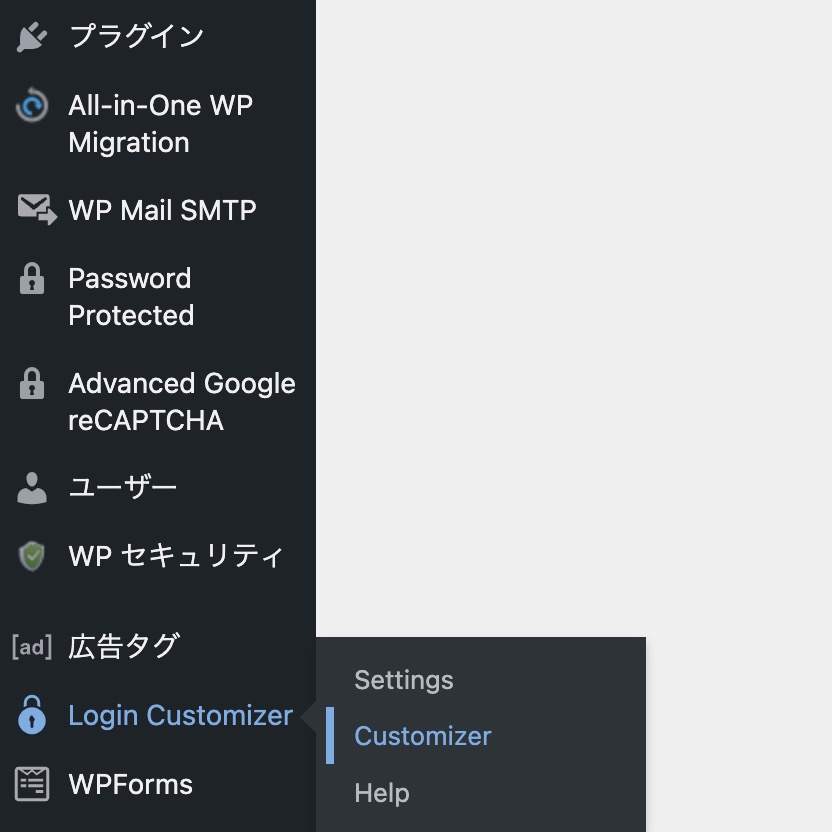Click the green shield icon for WP セキュリティ
Screen dimensions: 832x832
(x=32, y=556)
